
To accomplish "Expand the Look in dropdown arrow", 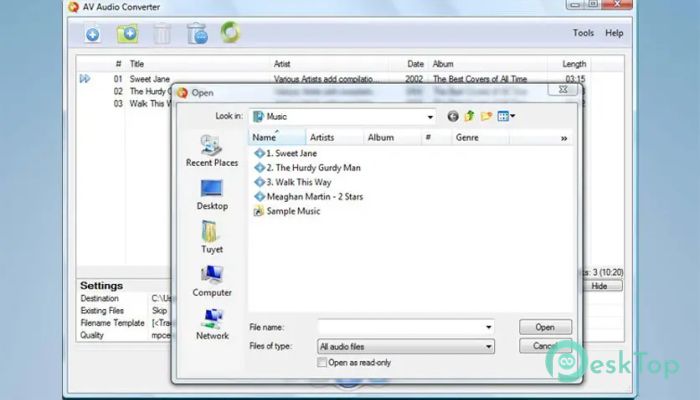I will [x=430, y=117].
